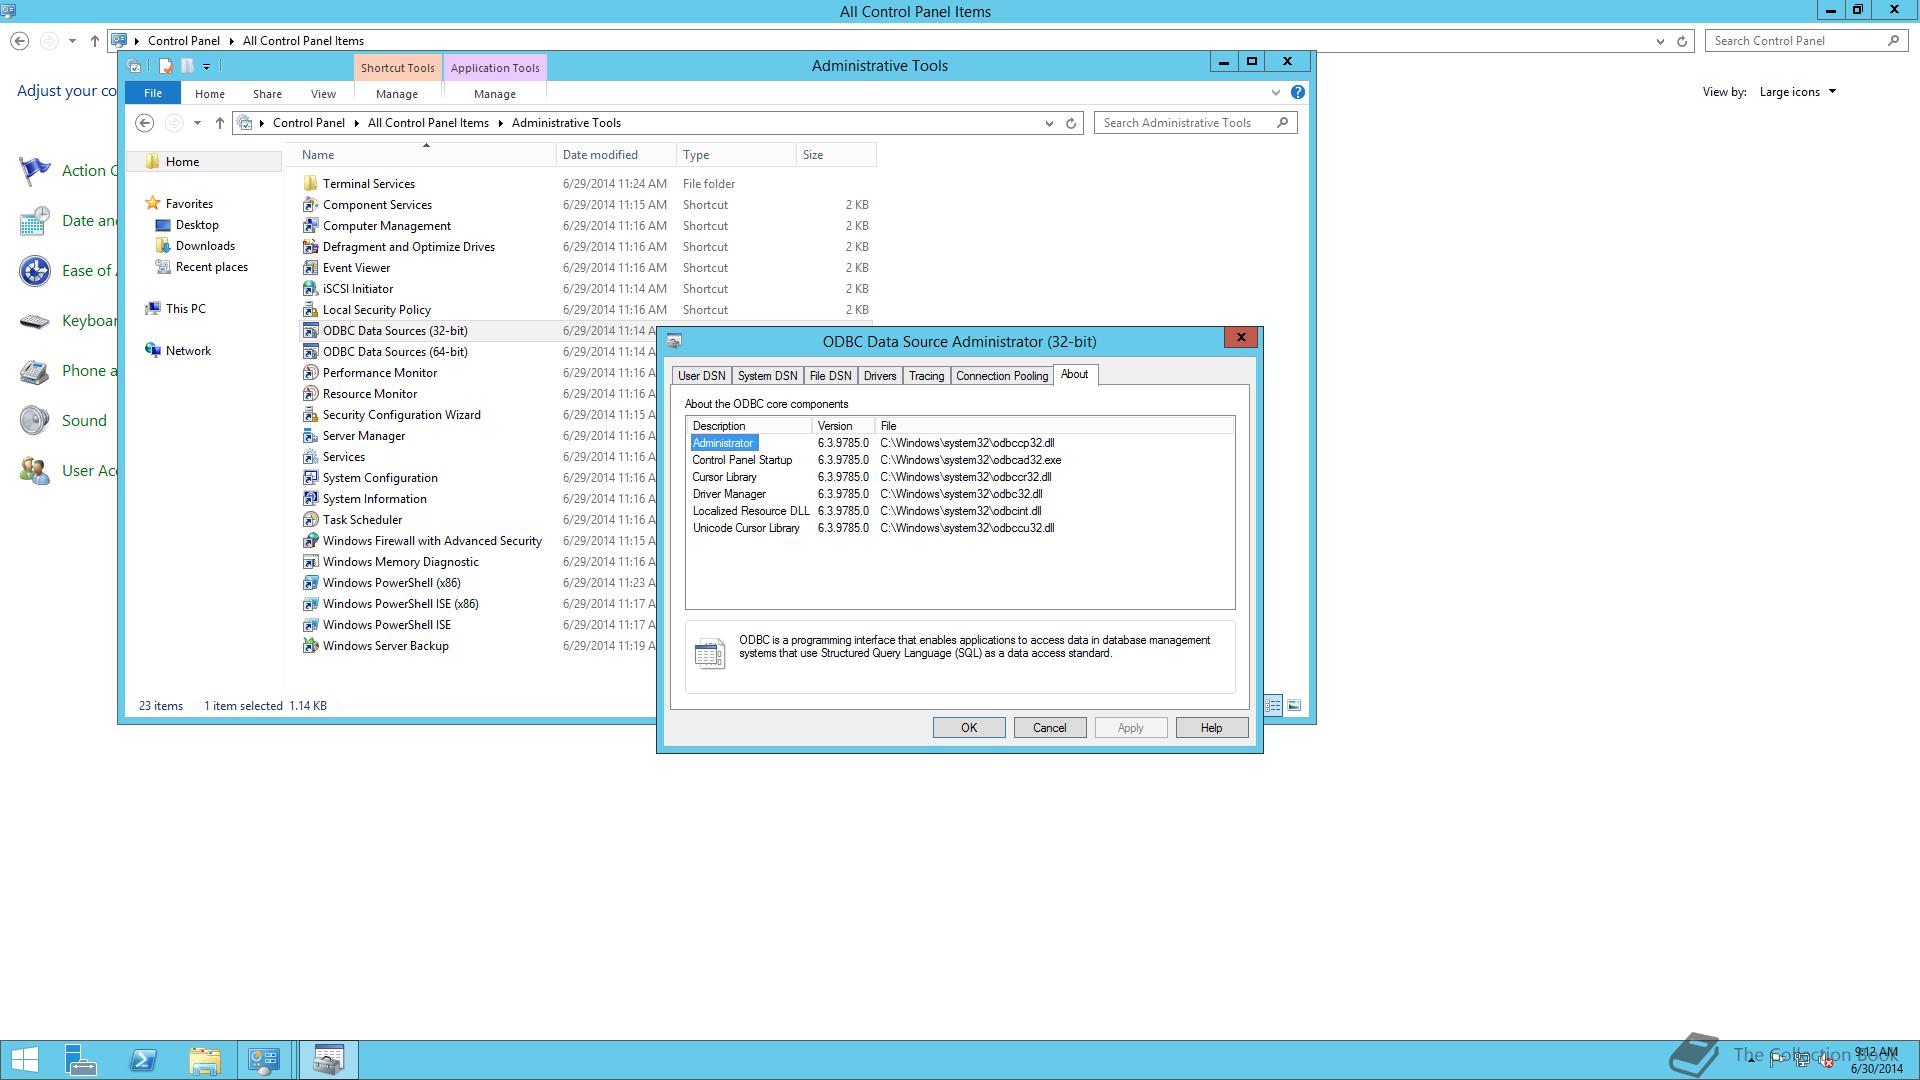Click Cancel in ODBC dialog
The image size is (1920, 1080).
(x=1050, y=727)
